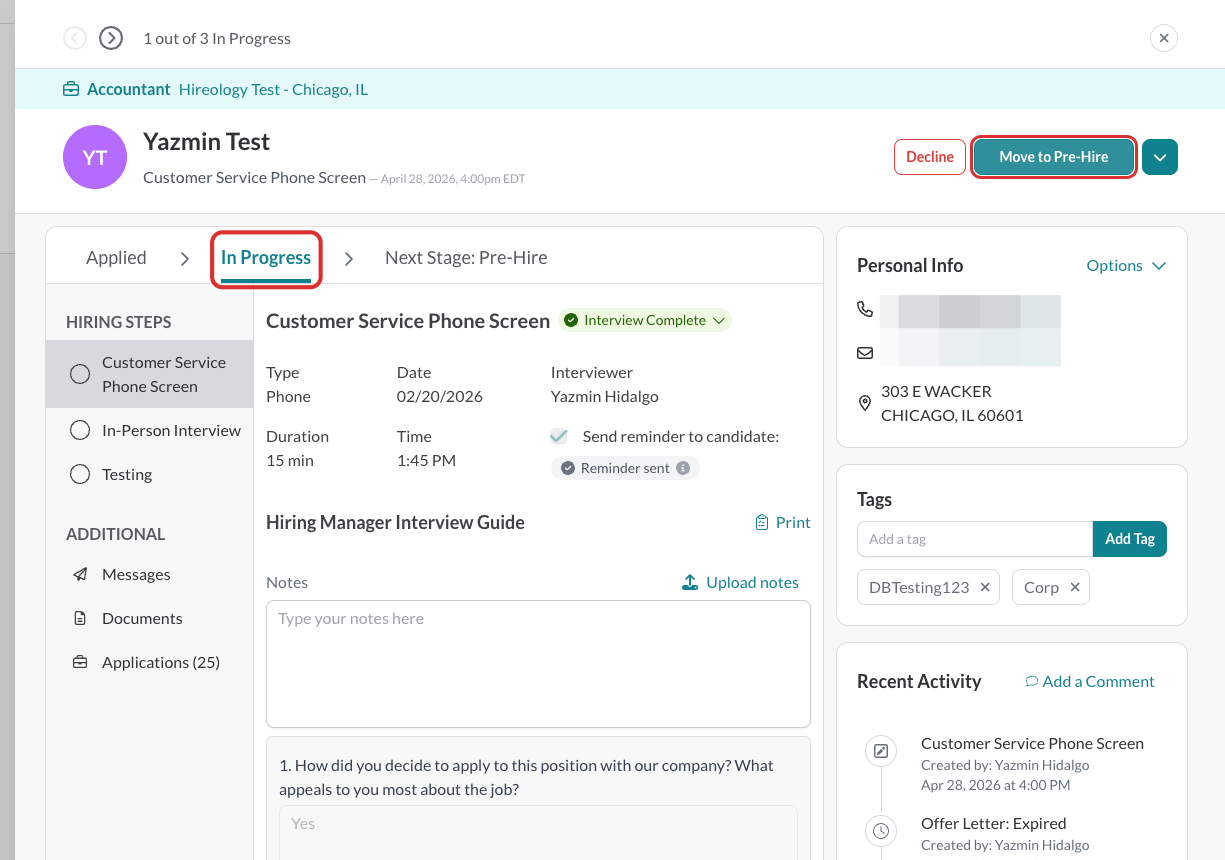
Task: Click the Date value 02/20/2026
Action: pos(440,396)
